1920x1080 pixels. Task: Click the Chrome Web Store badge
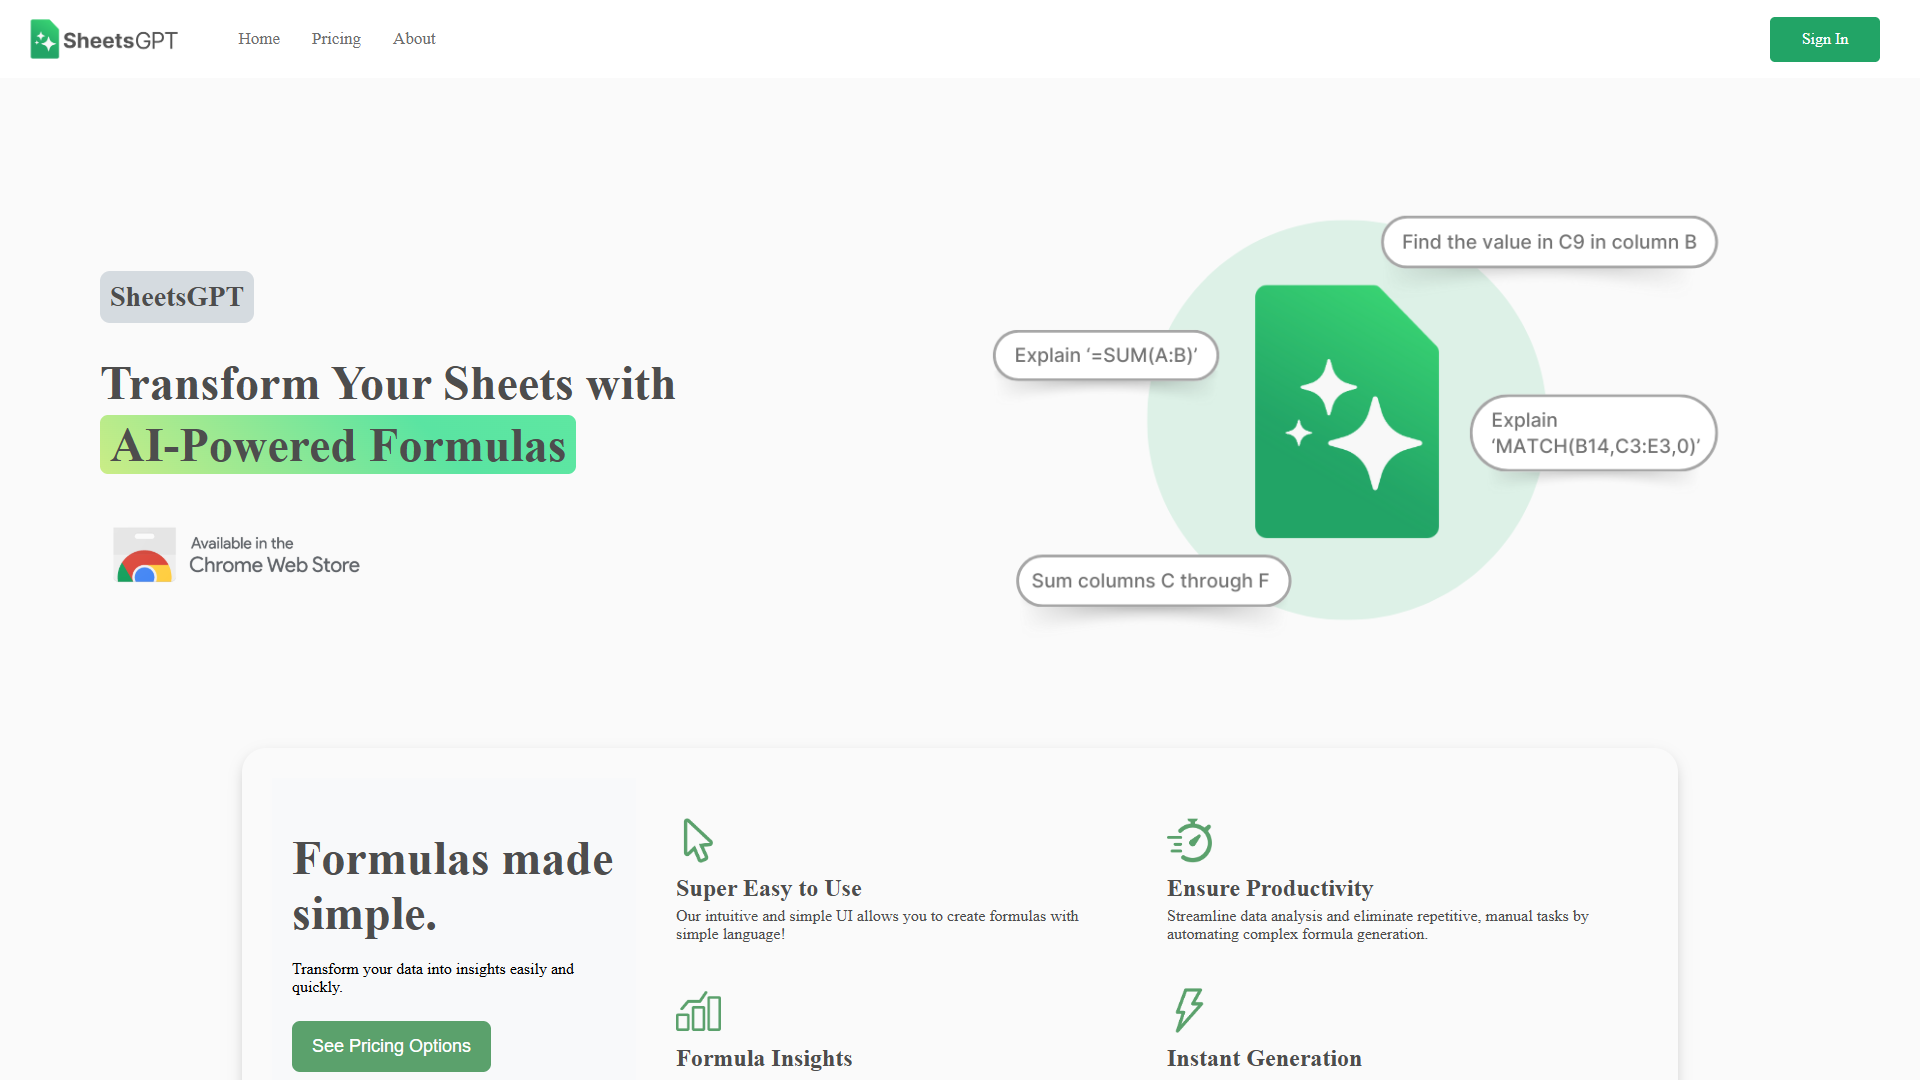[x=237, y=555]
